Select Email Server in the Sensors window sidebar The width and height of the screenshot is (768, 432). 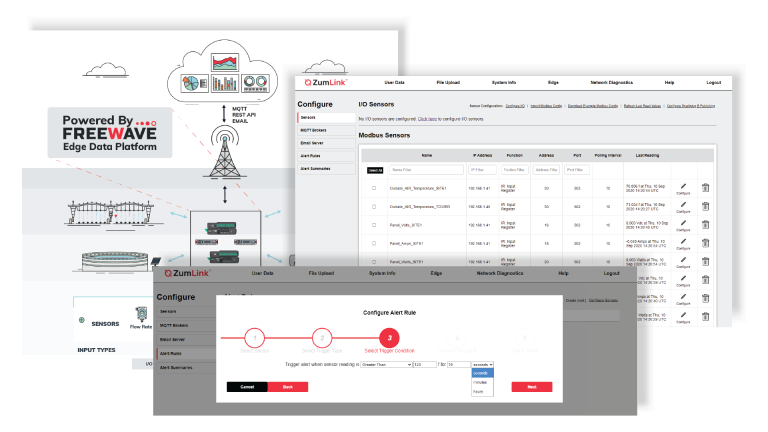tap(326, 143)
